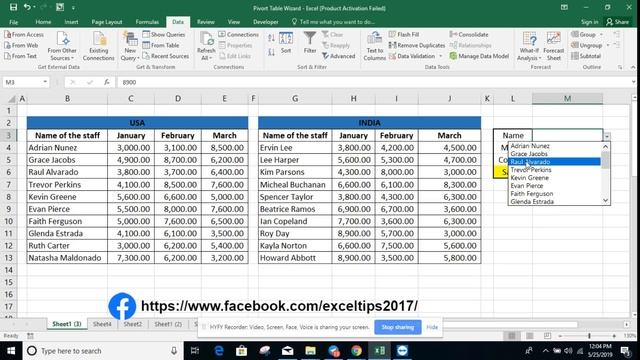Open Refresh All dropdown
The height and width of the screenshot is (360, 640).
coord(206,46)
